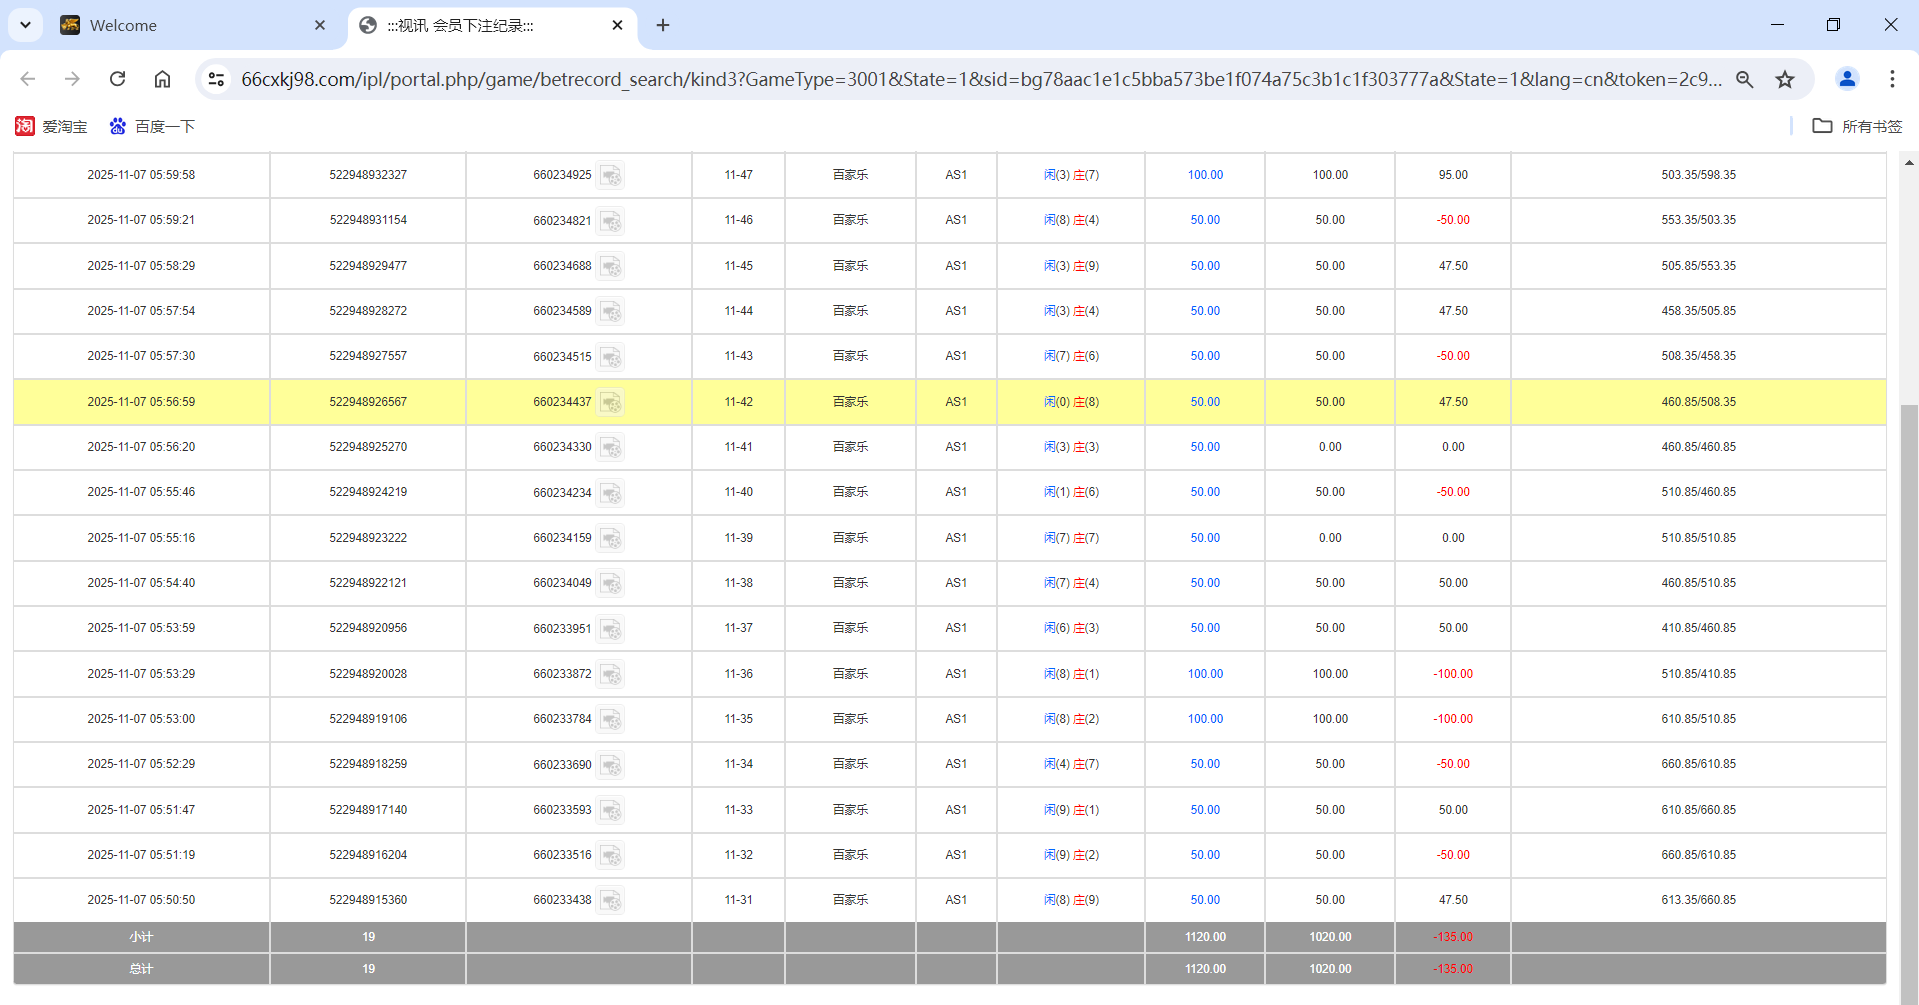
Task: View site information icon in the address bar
Action: [216, 79]
